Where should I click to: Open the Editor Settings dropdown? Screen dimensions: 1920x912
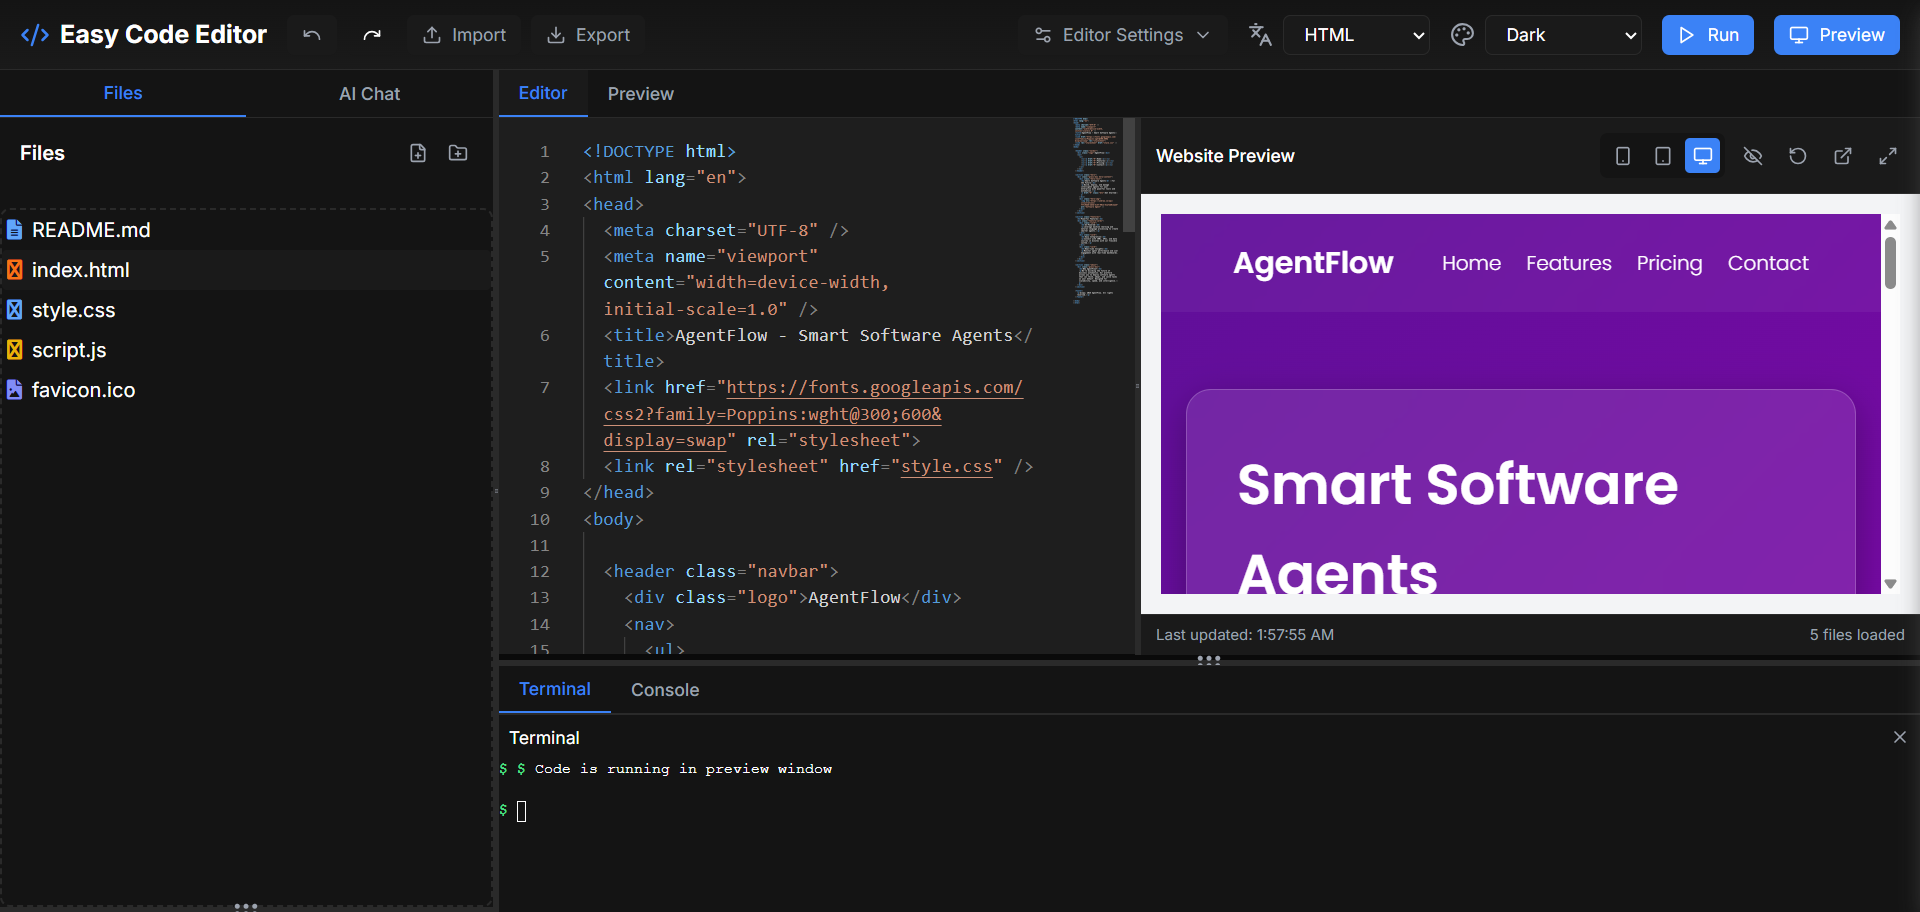point(1122,35)
